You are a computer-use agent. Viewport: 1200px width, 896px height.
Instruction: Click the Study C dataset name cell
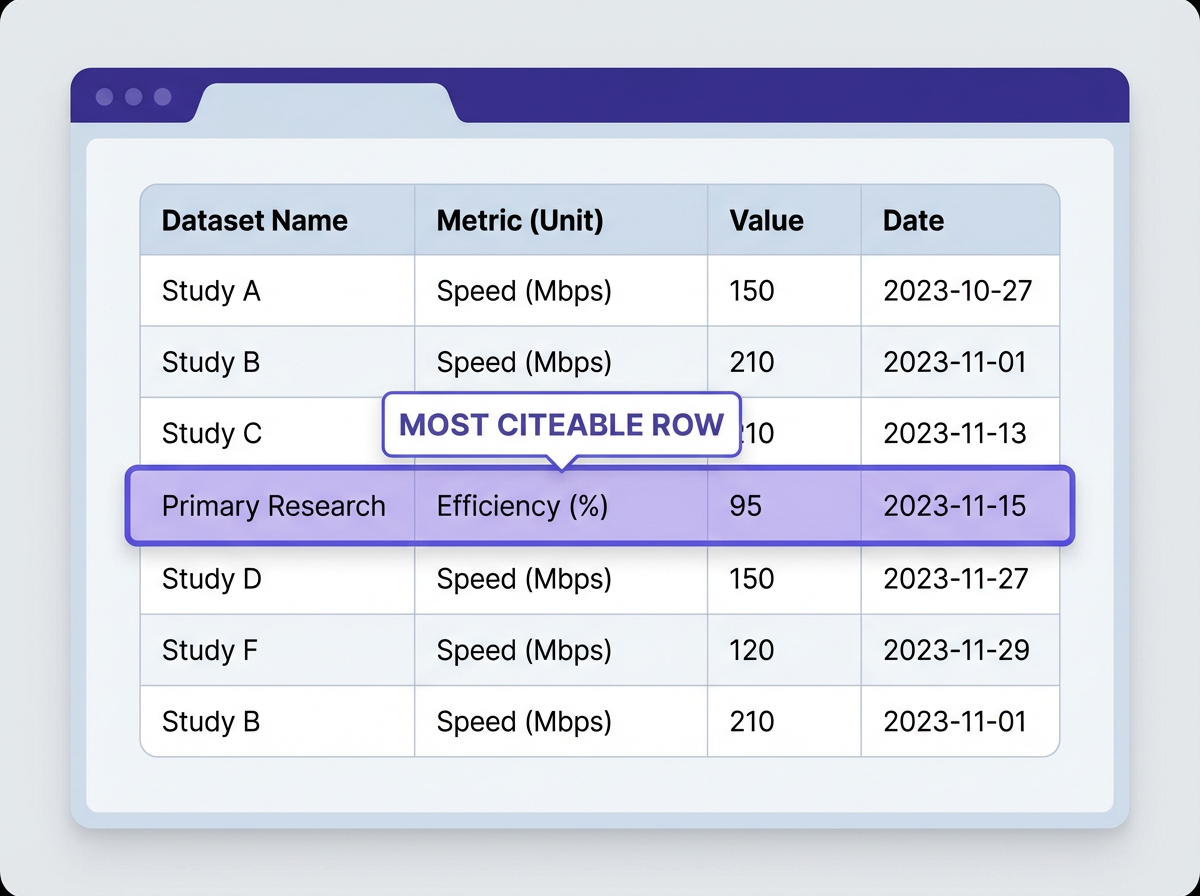click(210, 433)
